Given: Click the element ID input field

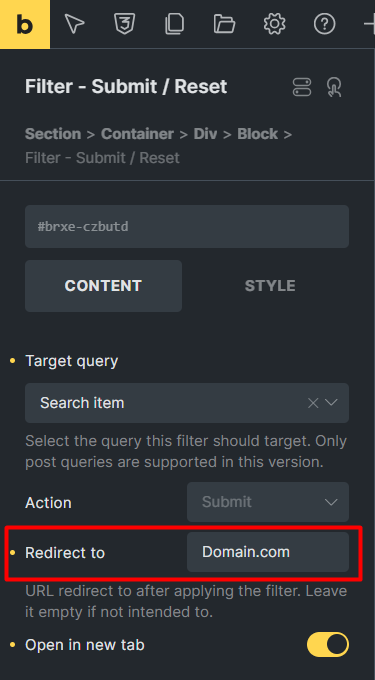Looking at the screenshot, I should click(x=187, y=227).
